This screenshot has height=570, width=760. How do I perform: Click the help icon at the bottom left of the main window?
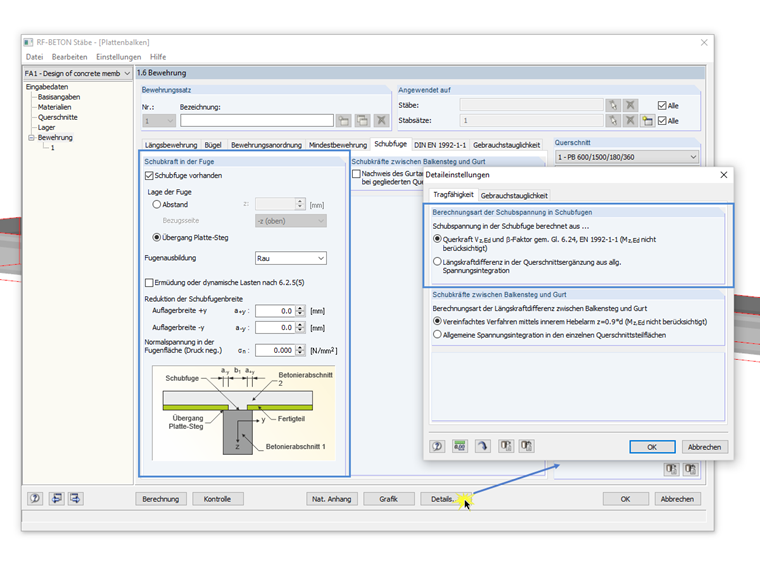click(35, 498)
